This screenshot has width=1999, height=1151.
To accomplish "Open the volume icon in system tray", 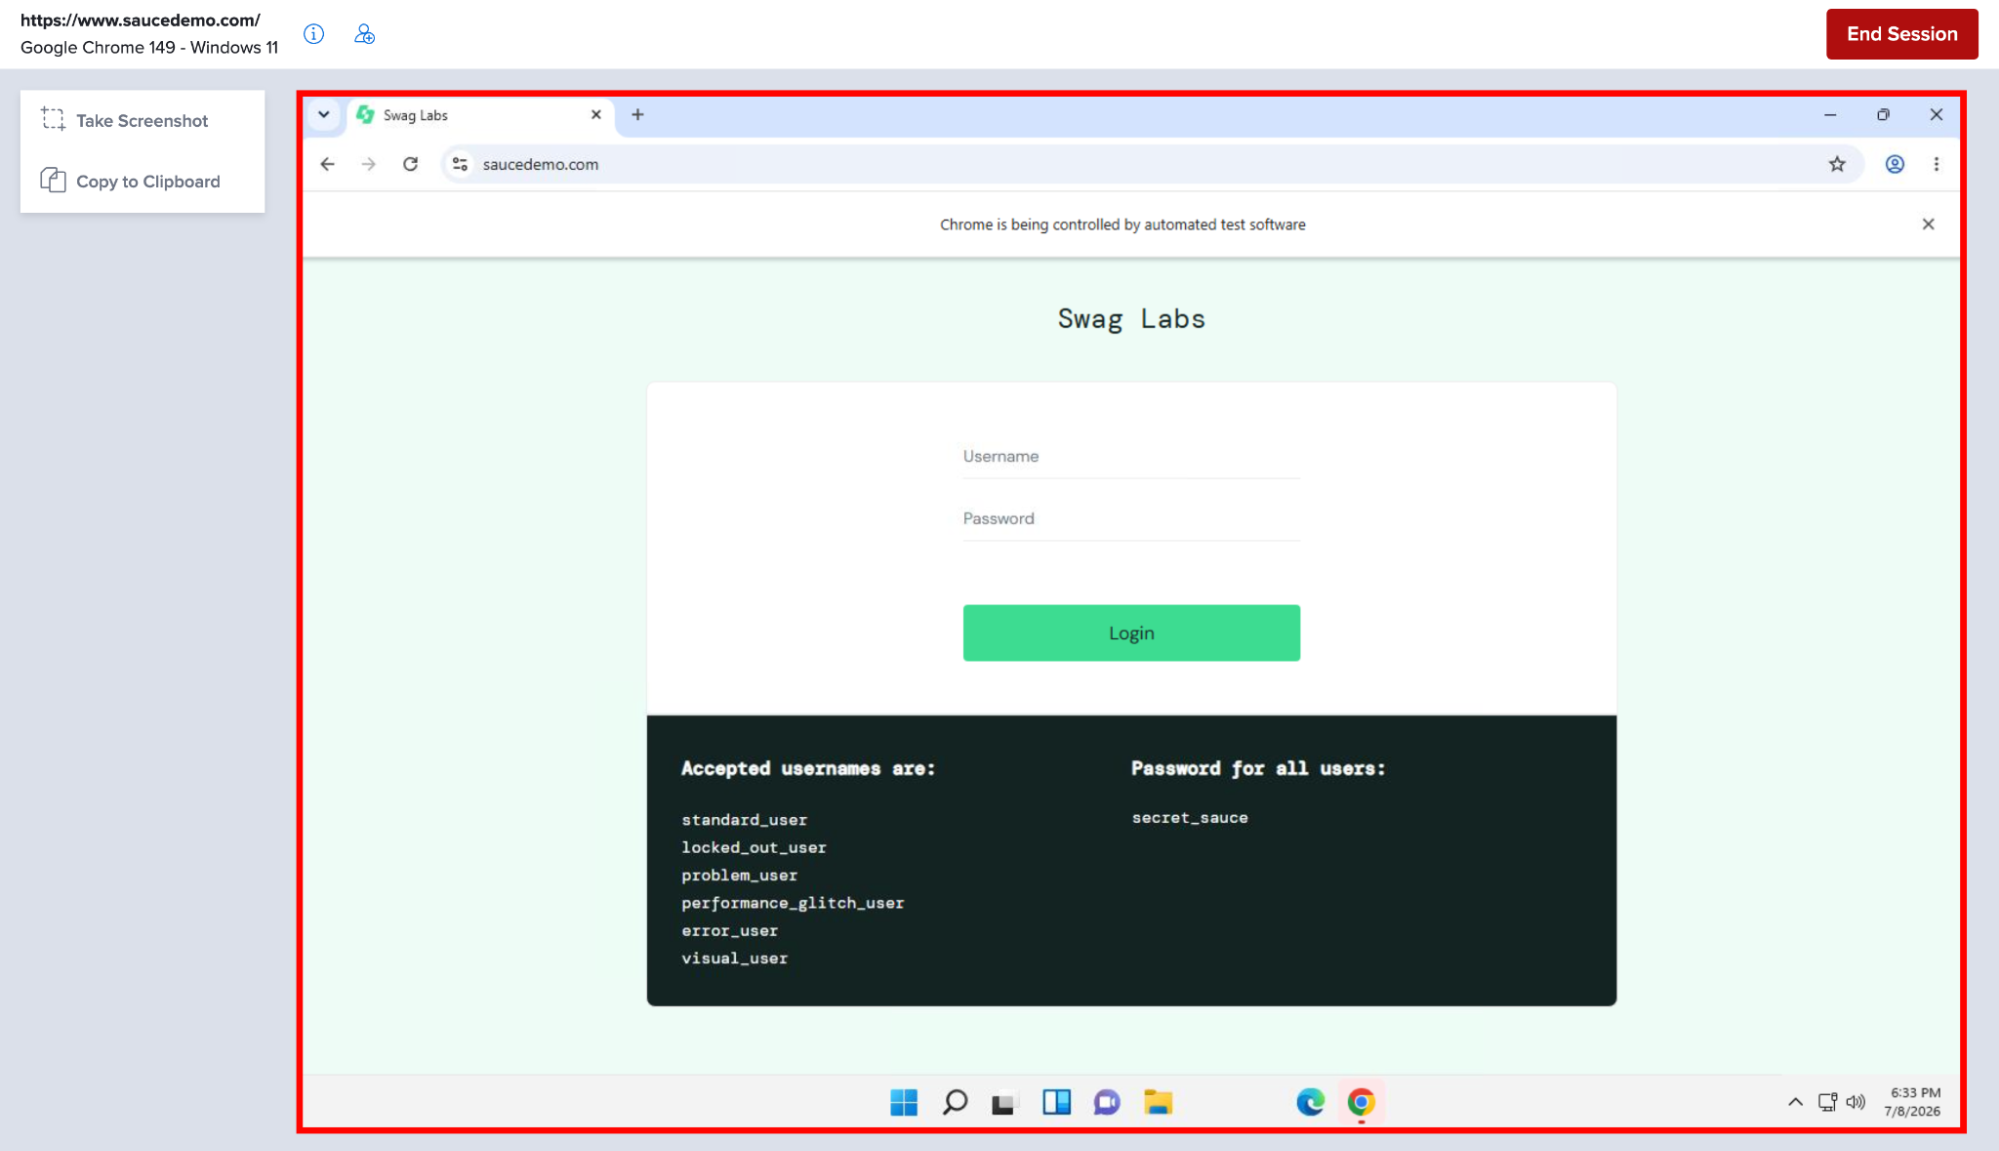I will [1856, 1102].
